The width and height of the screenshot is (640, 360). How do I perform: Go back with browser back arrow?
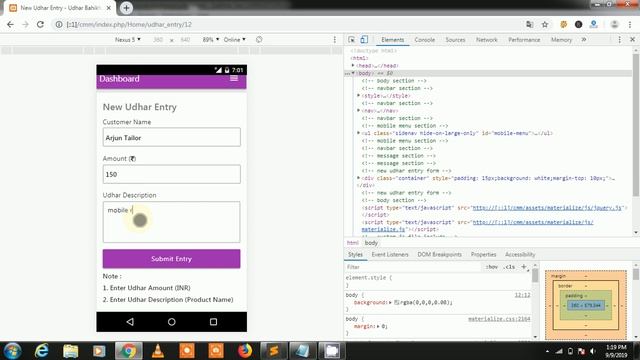[x=11, y=24]
